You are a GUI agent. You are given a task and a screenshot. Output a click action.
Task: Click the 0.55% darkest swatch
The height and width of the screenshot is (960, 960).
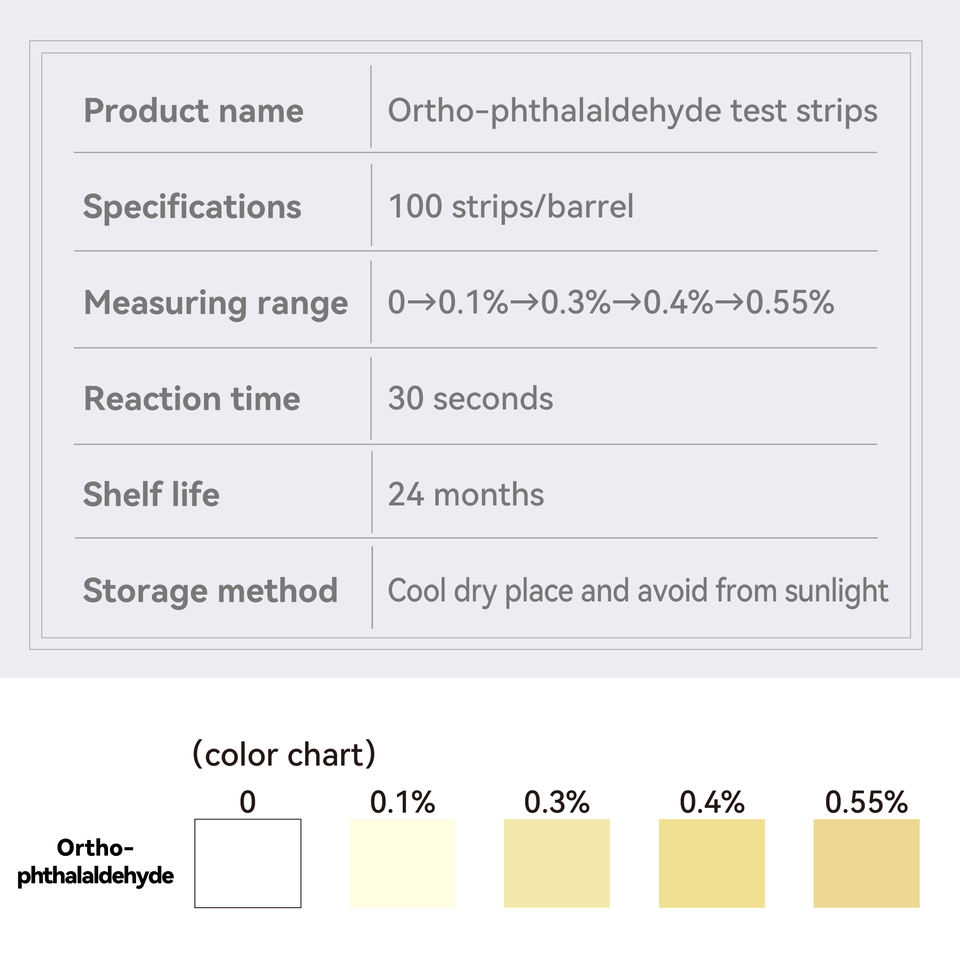point(866,863)
